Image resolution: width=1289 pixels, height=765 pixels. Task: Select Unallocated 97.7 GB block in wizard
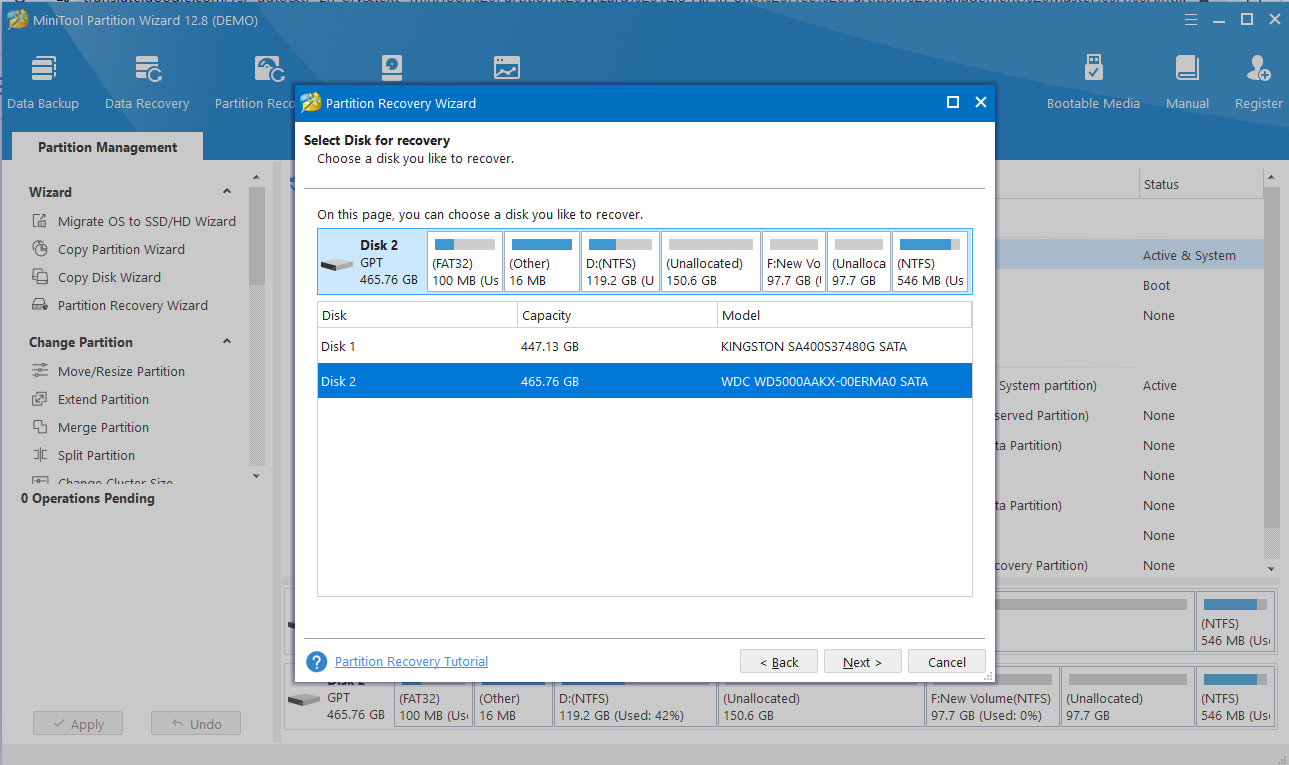click(859, 262)
